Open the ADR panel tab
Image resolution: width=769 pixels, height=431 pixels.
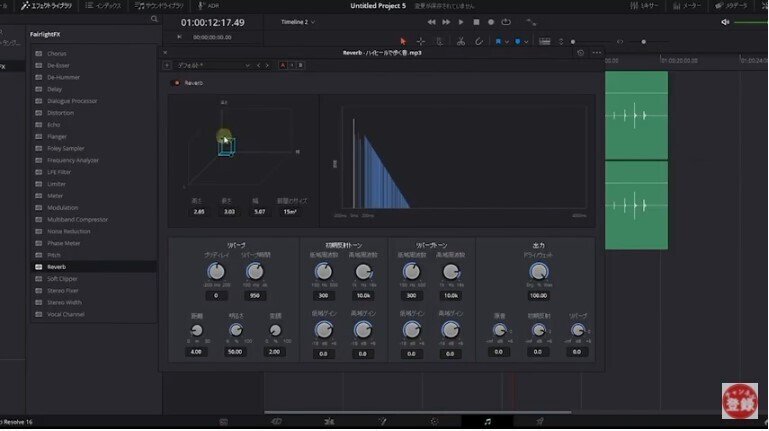point(208,6)
